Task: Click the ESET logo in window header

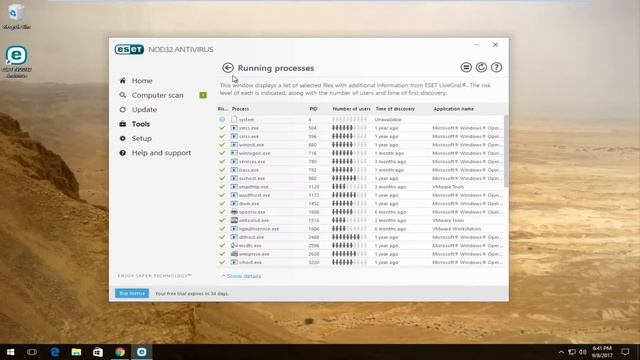Action: pos(129,49)
